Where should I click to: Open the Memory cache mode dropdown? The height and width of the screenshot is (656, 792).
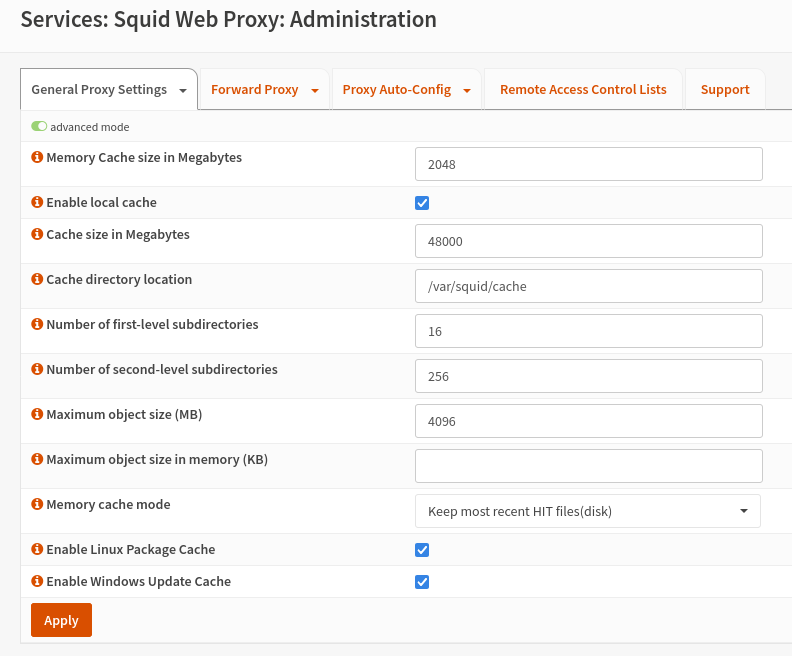[587, 511]
